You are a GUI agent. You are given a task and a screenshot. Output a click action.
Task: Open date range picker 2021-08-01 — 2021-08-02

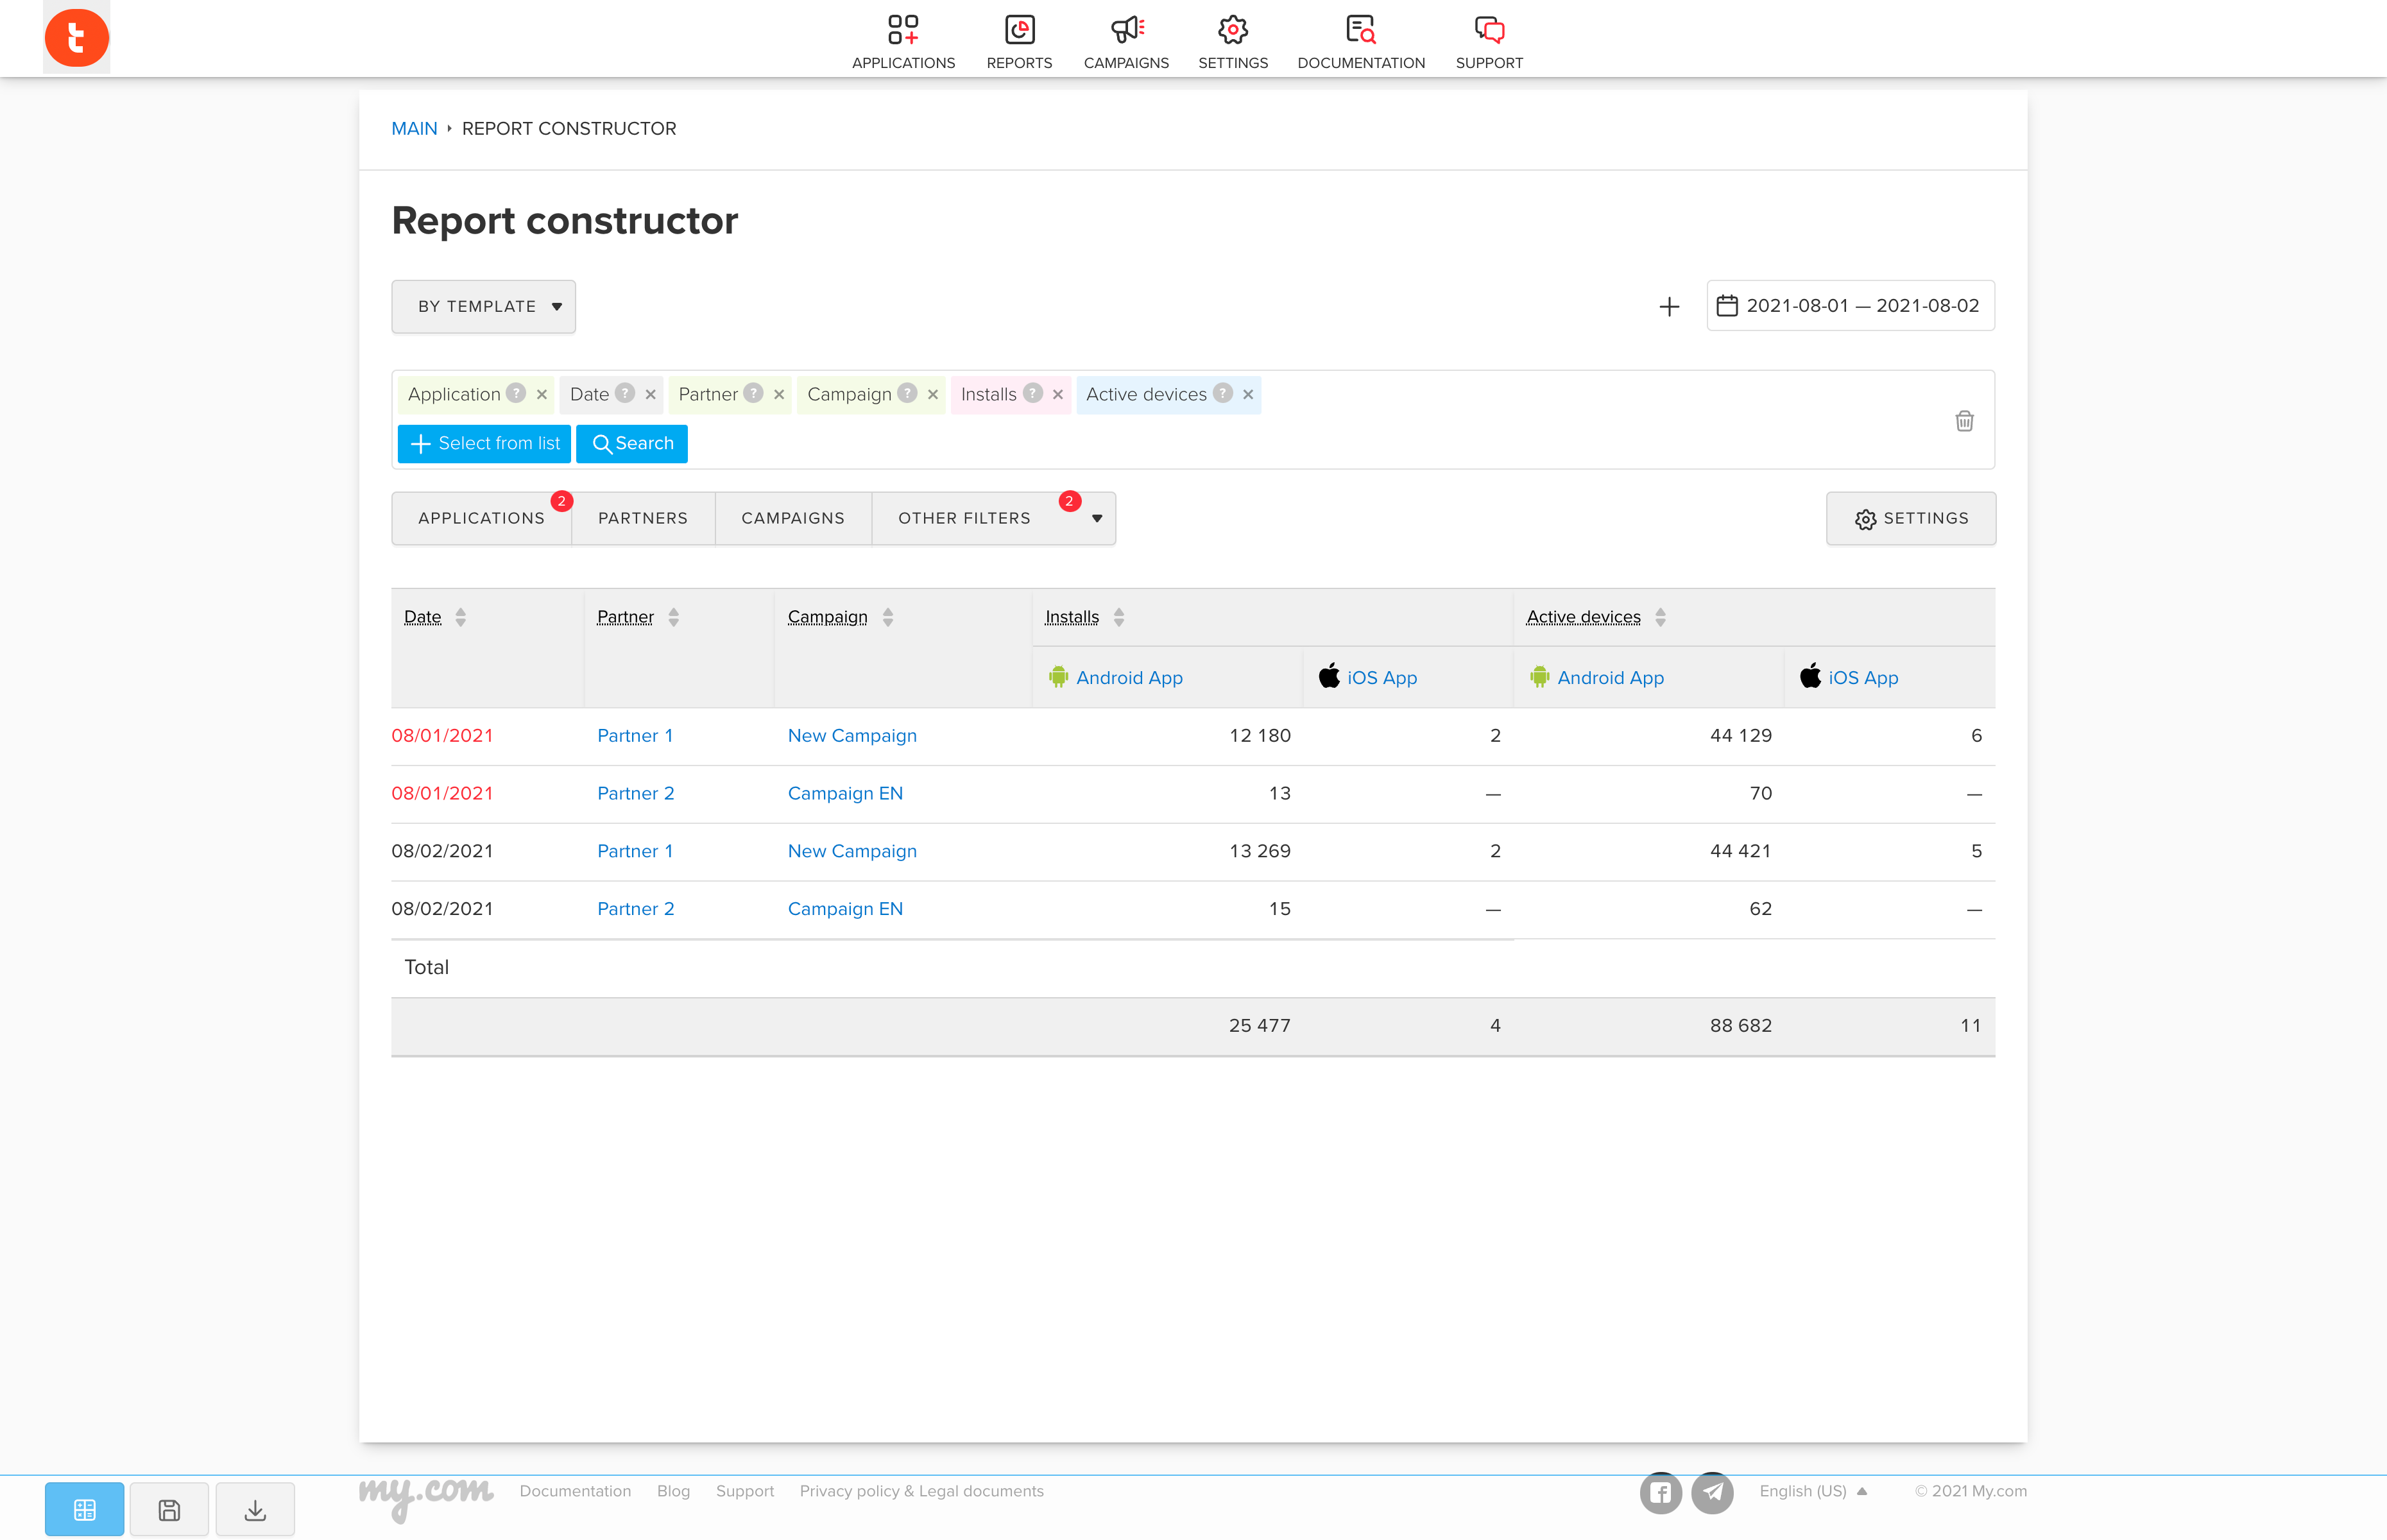[x=1850, y=306]
